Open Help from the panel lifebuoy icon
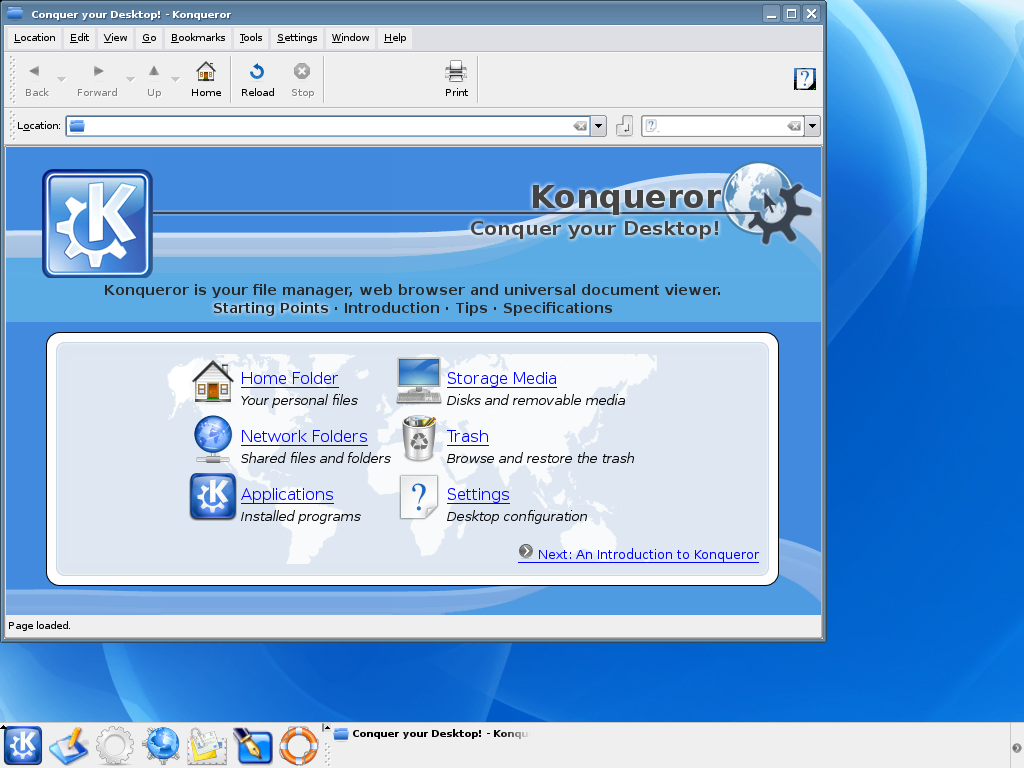The image size is (1024, 768). tap(298, 745)
